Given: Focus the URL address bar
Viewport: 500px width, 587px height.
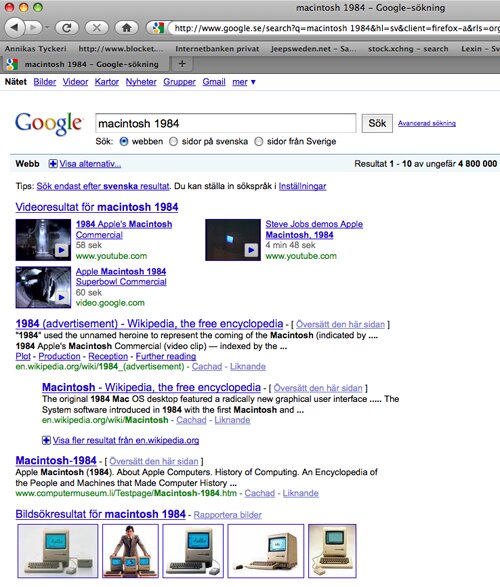Looking at the screenshot, I should (x=335, y=28).
